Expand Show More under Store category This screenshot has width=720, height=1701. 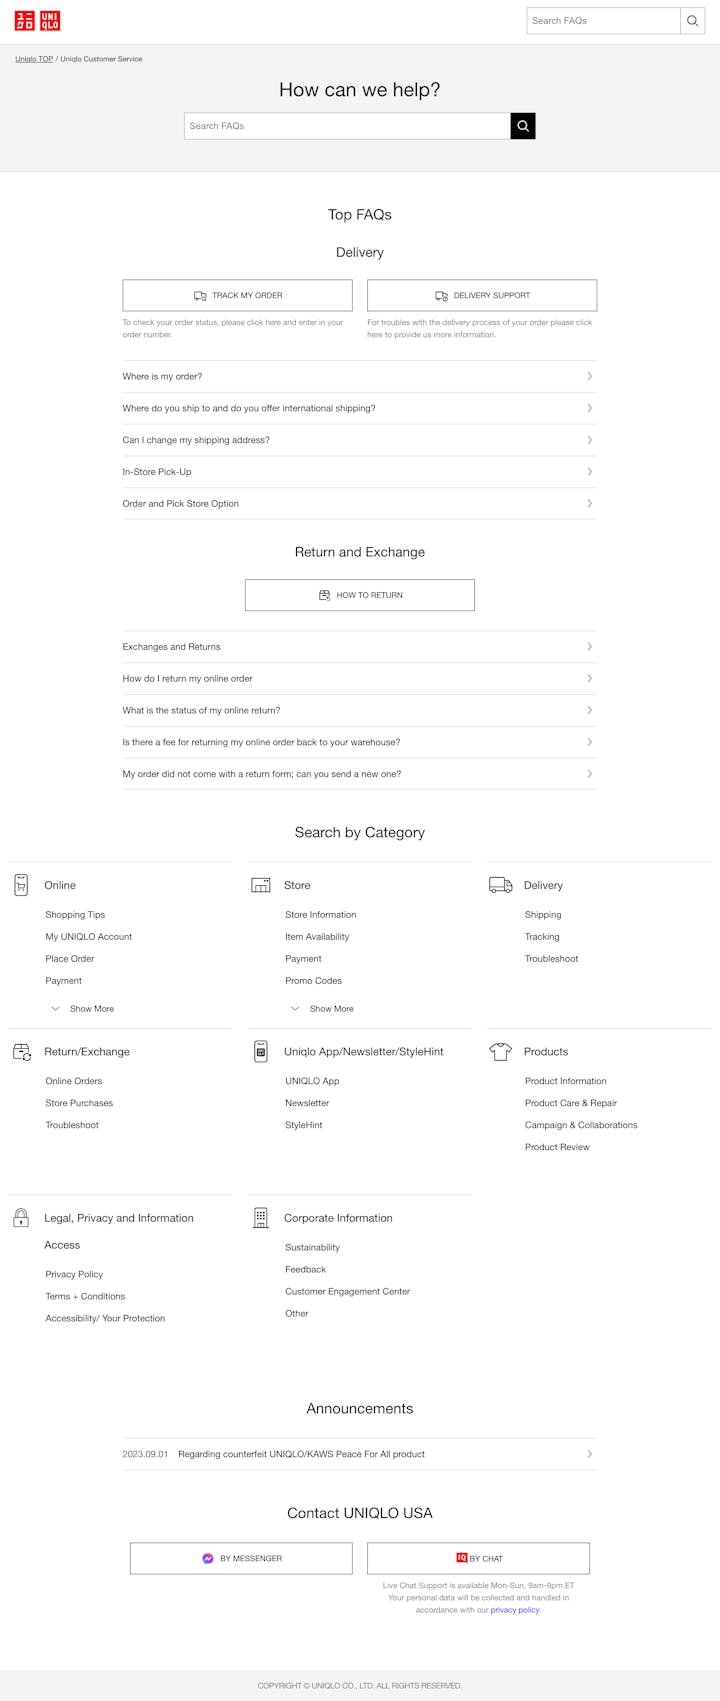(323, 1009)
